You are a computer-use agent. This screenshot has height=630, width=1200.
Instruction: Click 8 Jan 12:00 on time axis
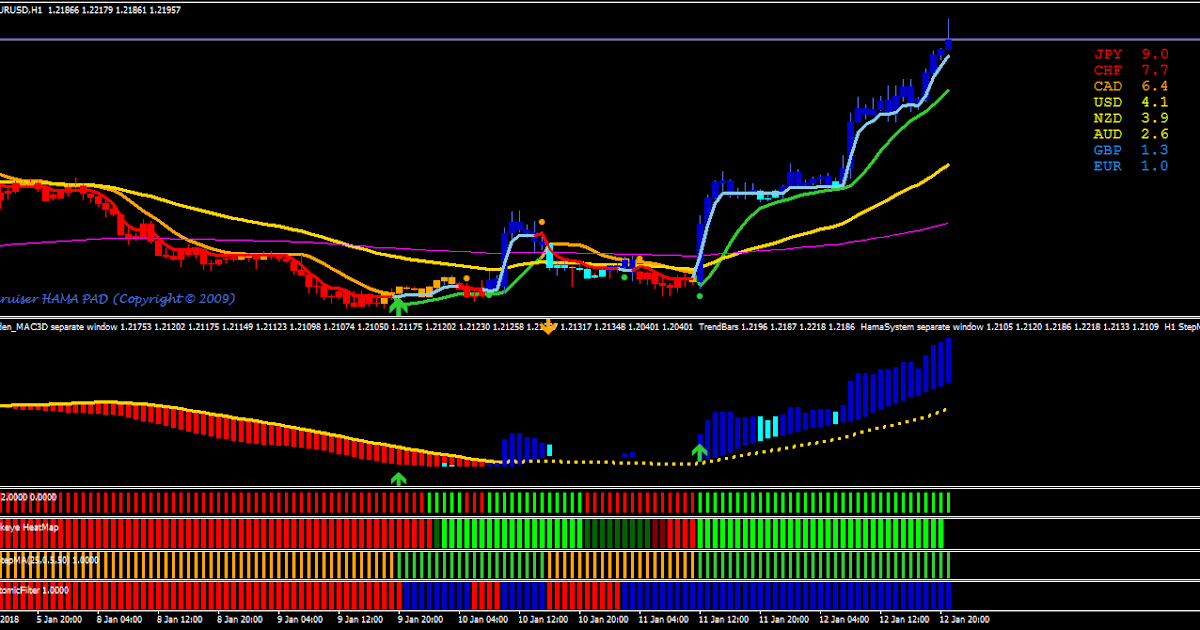(x=180, y=620)
